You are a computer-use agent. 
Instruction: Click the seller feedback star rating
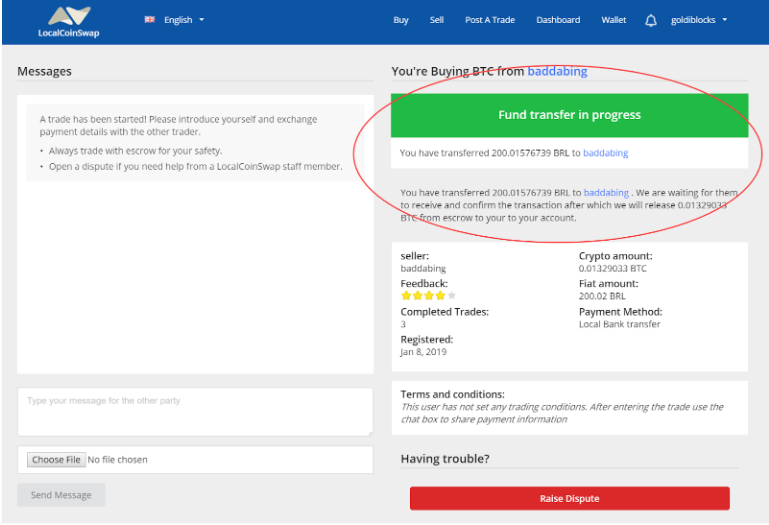(428, 295)
